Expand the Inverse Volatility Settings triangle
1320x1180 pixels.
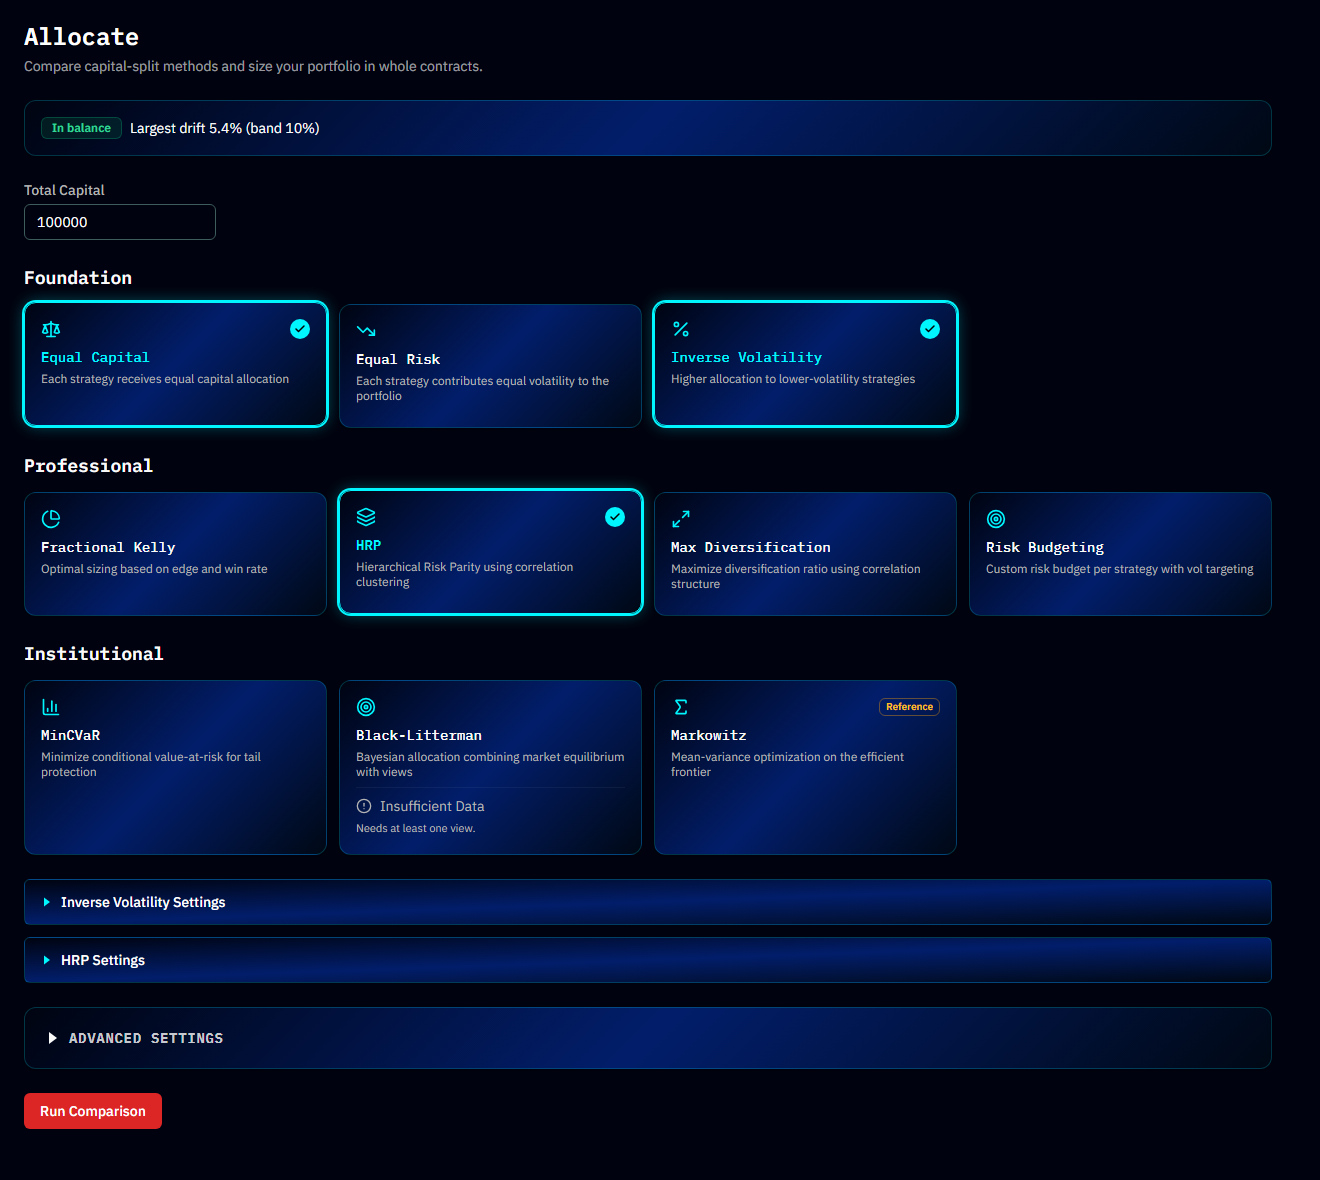click(x=46, y=902)
